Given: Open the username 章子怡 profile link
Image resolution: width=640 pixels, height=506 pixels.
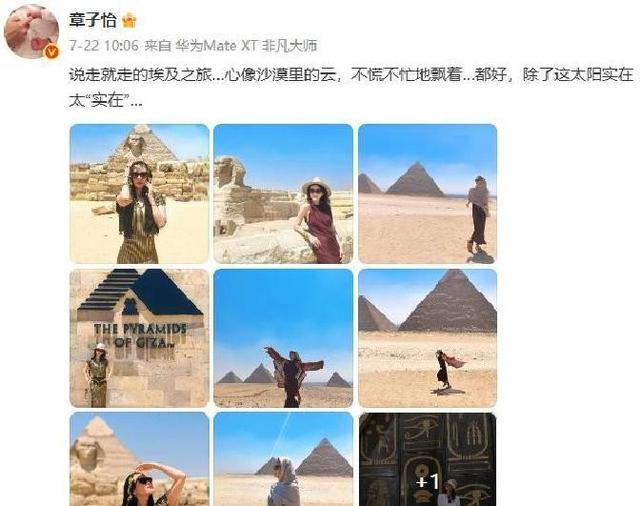Looking at the screenshot, I should coord(93,20).
